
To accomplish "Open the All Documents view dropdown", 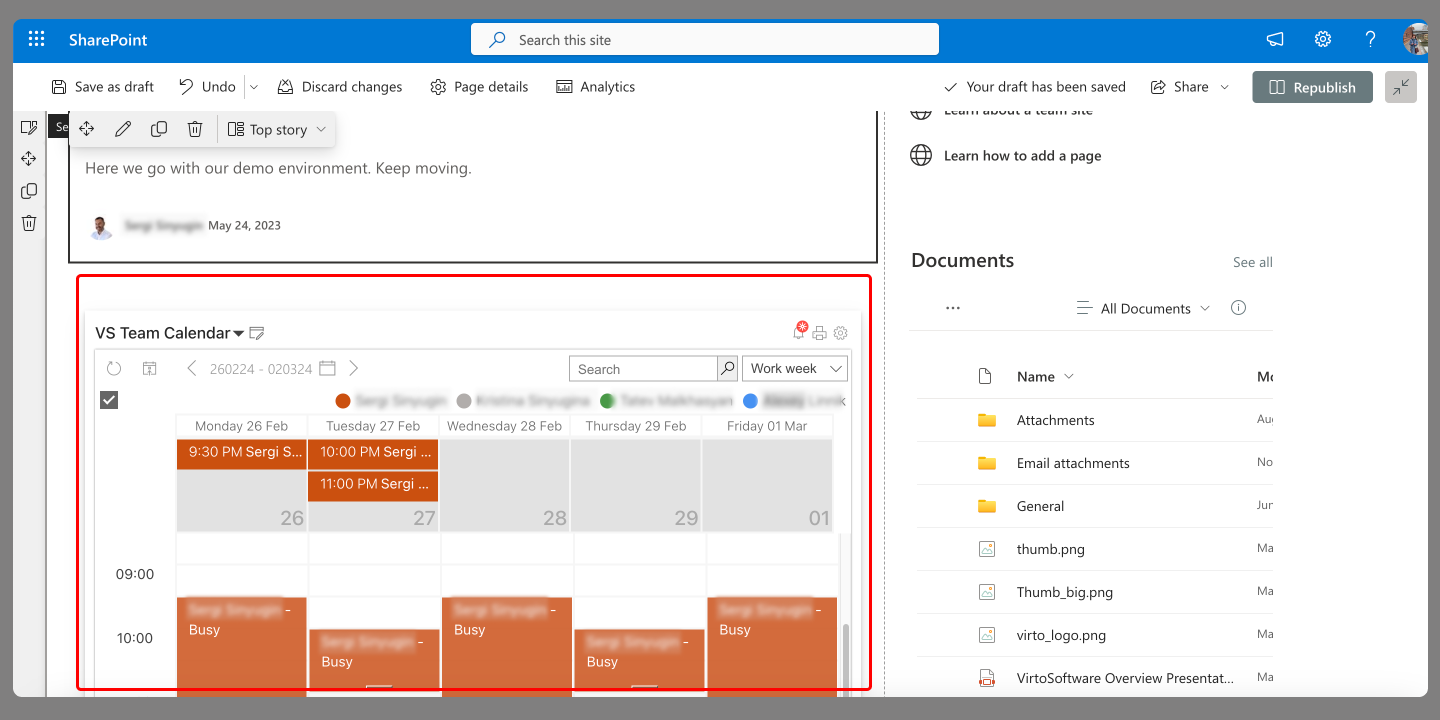I will click(1143, 308).
